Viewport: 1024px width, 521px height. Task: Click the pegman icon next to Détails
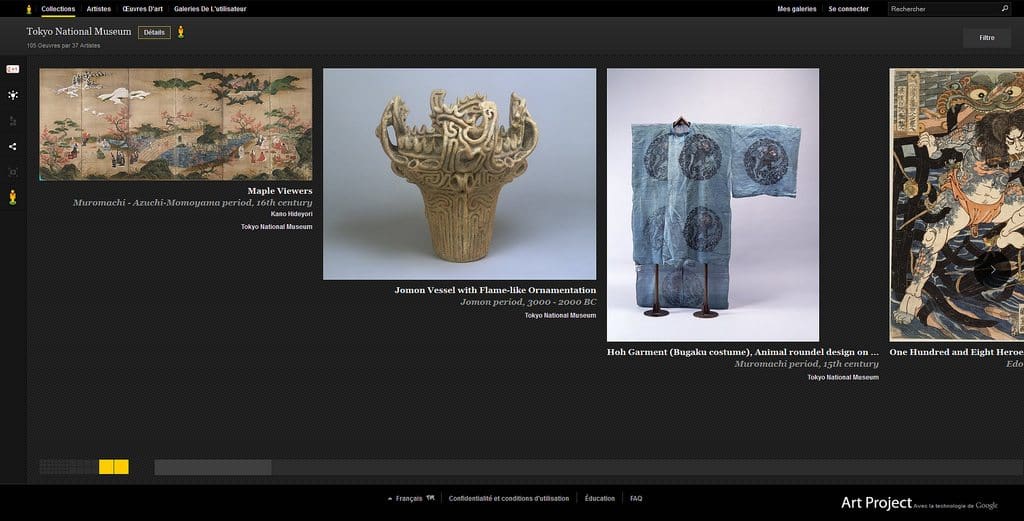click(x=181, y=32)
